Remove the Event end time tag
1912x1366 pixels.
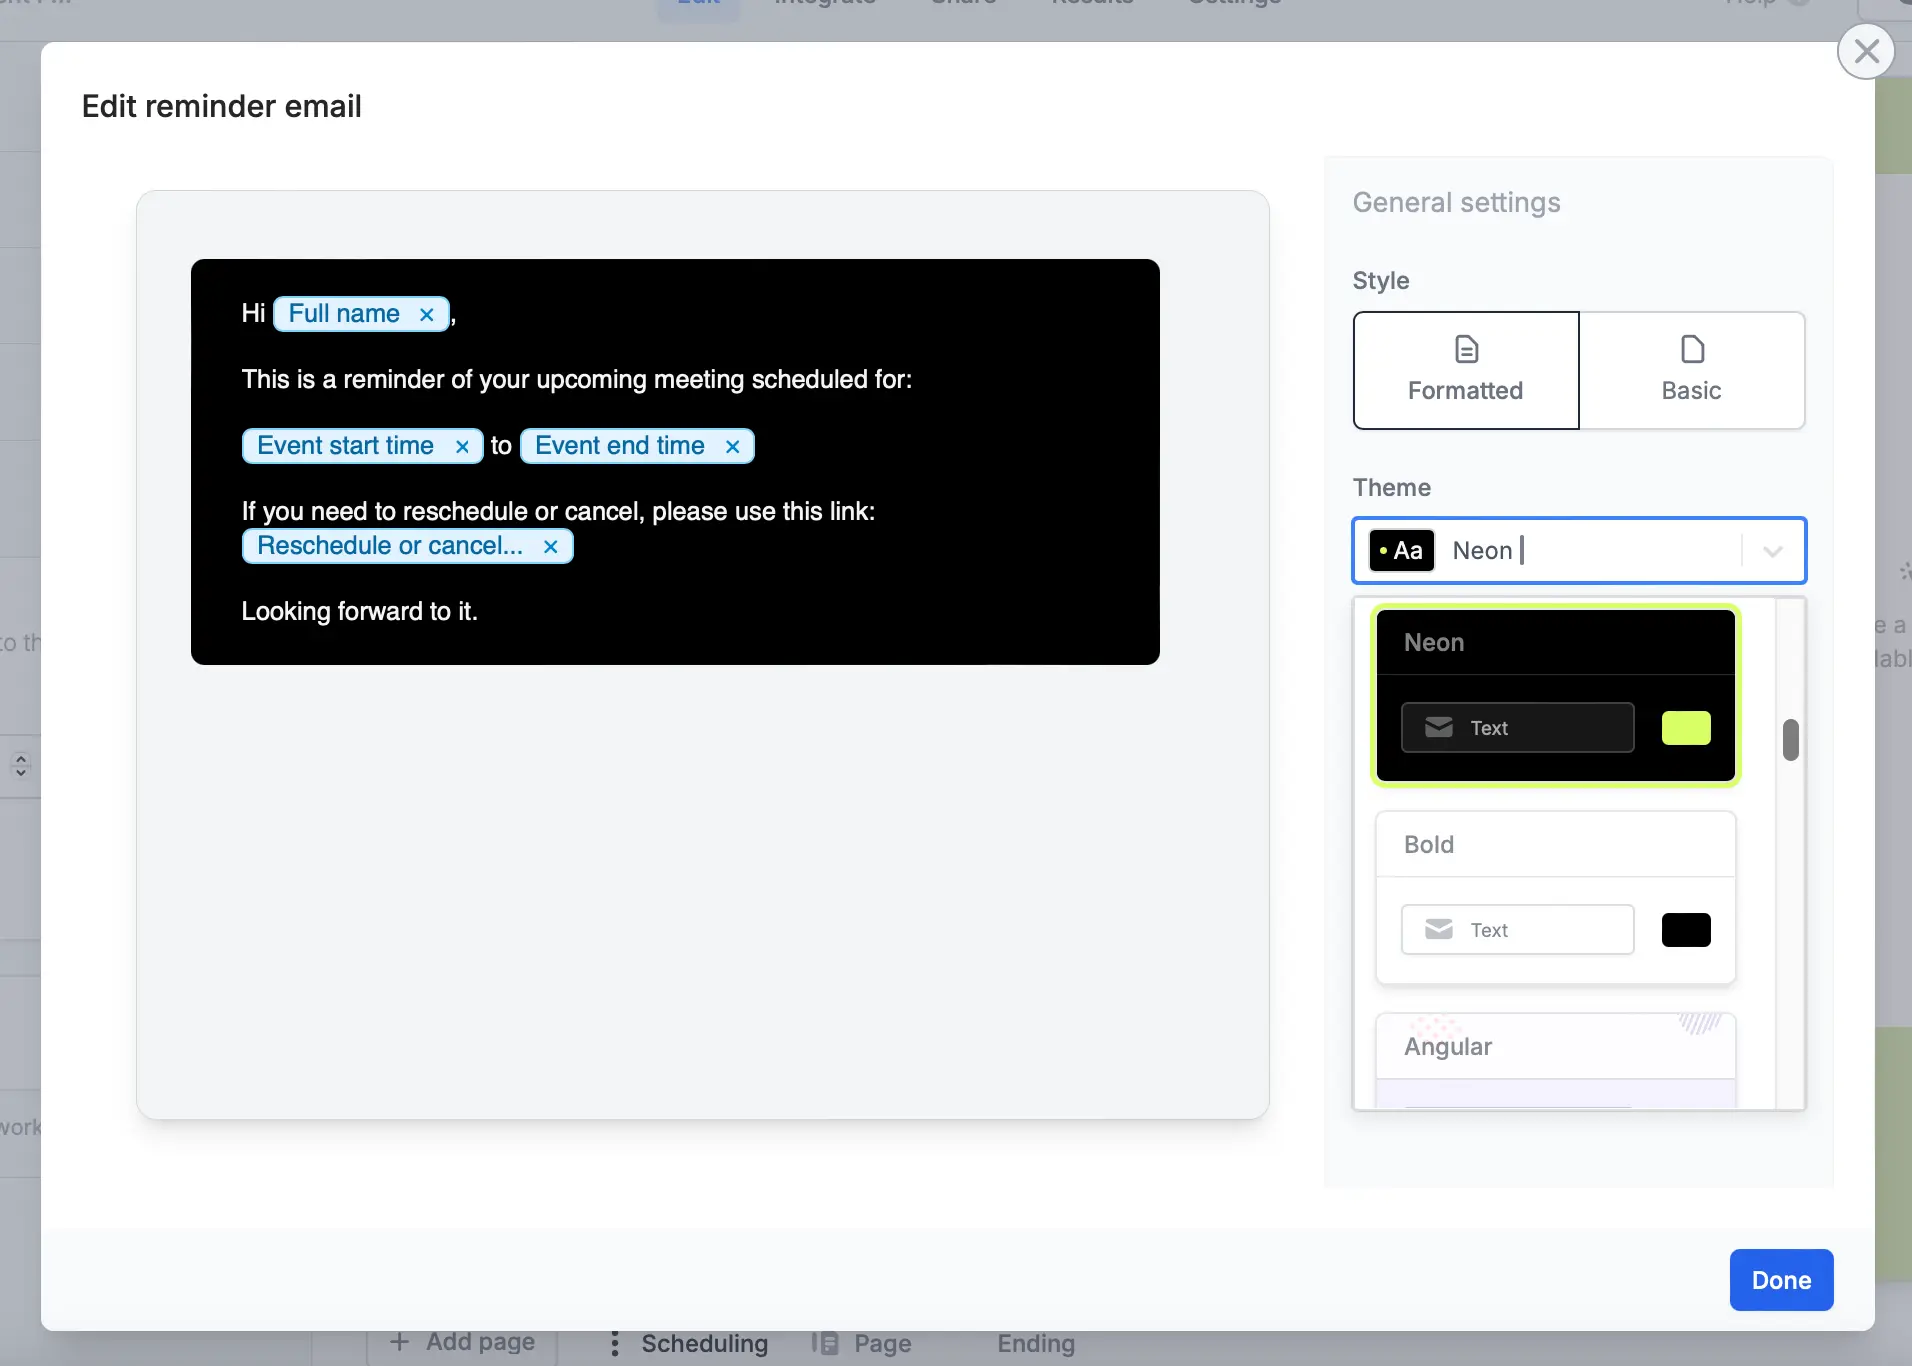(733, 446)
